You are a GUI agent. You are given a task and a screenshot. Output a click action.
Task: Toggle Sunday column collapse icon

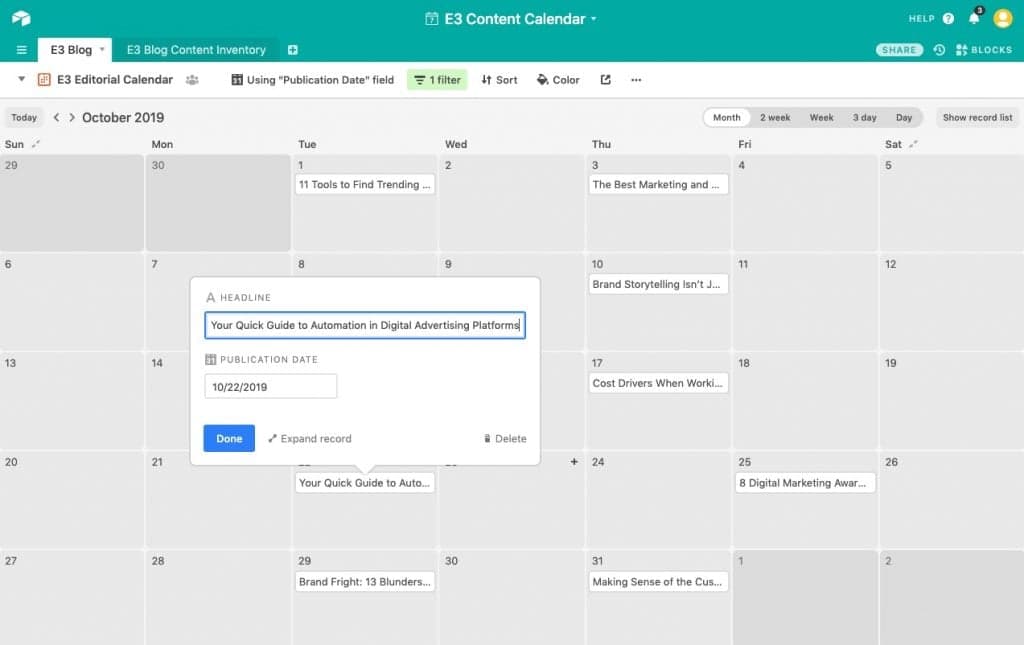coord(36,144)
